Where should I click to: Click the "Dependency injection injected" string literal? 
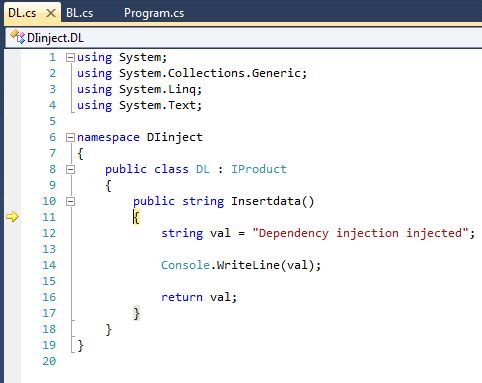pos(360,233)
